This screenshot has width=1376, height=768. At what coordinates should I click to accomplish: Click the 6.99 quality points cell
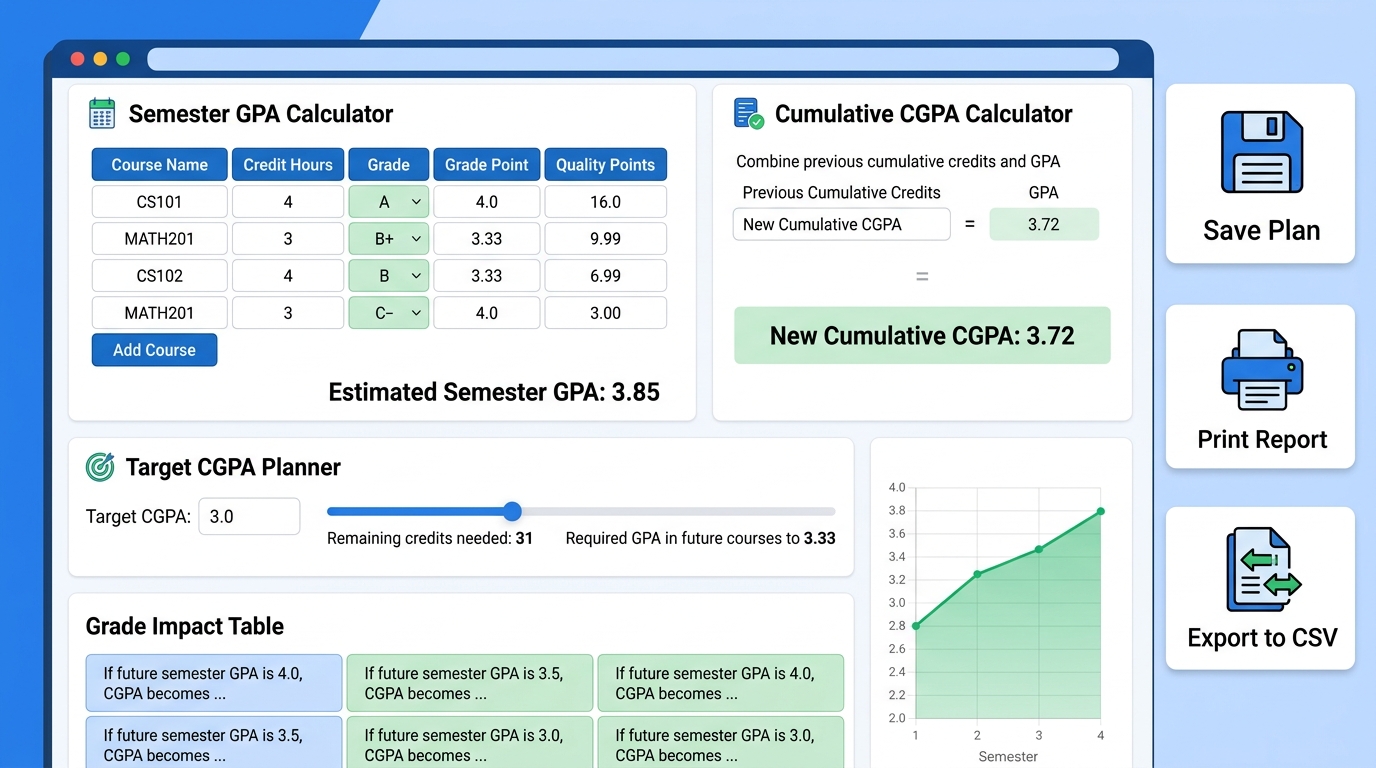[605, 276]
